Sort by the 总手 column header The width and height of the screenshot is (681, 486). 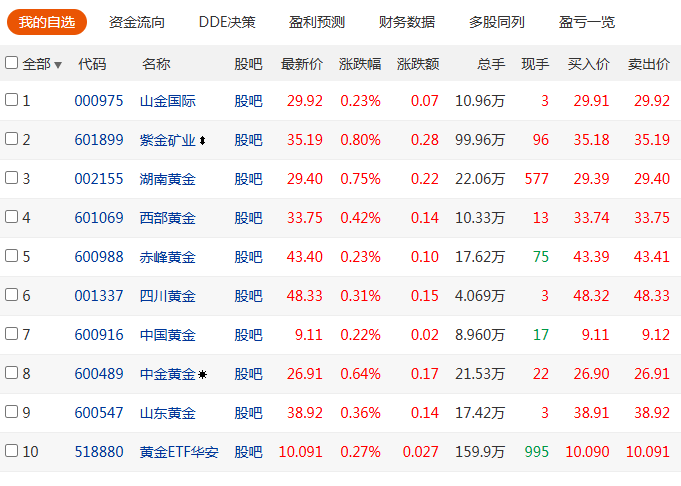491,64
